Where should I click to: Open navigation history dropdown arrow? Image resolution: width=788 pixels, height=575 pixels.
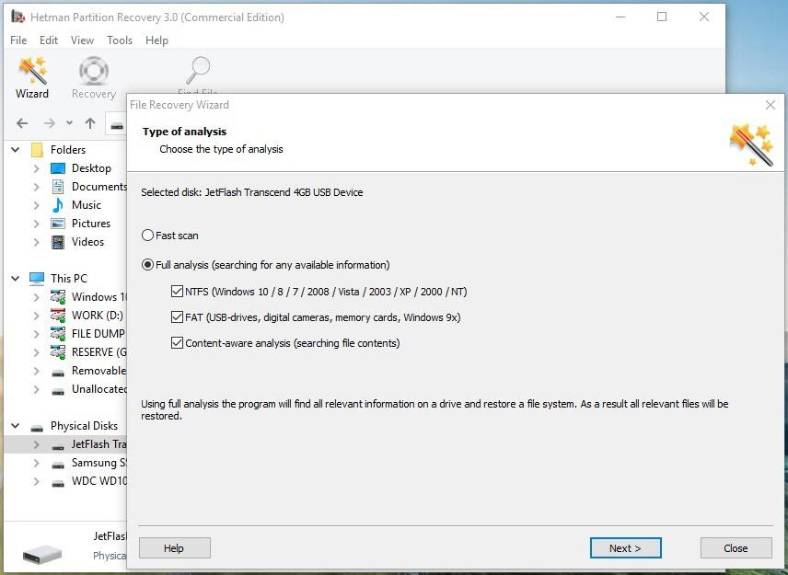[69, 123]
